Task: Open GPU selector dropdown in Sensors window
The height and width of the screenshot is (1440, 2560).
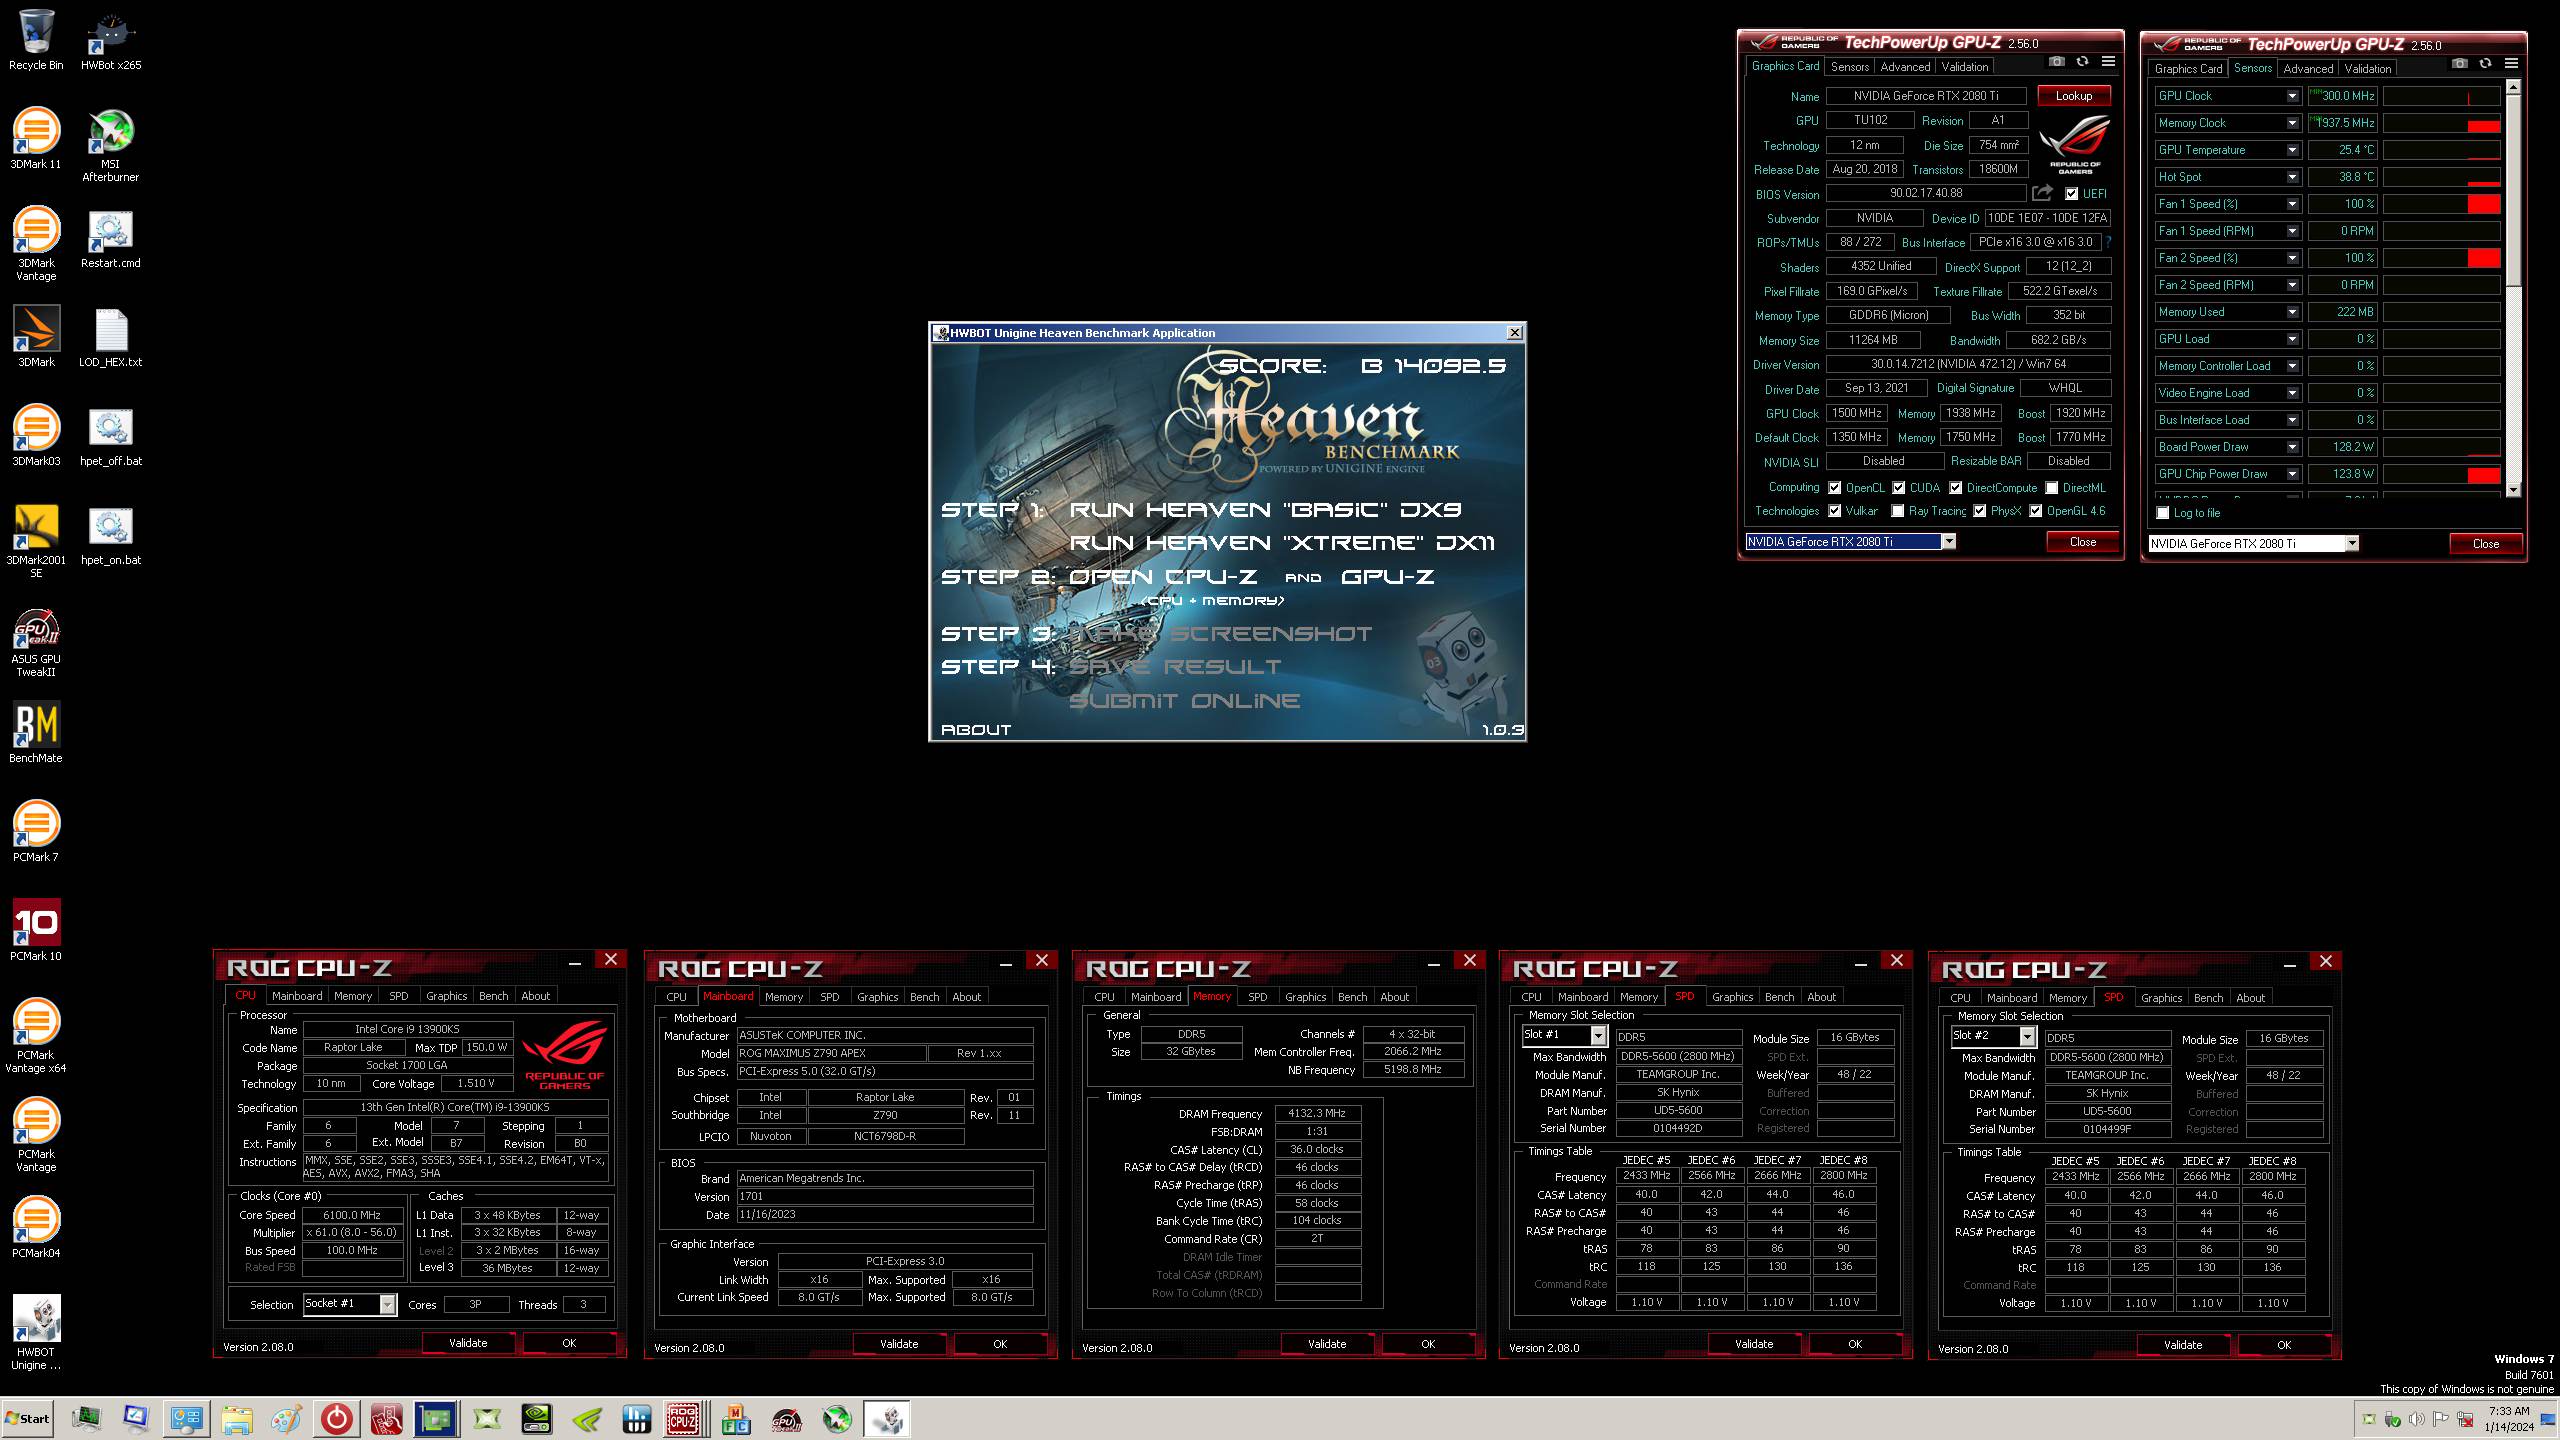Action: [2352, 543]
